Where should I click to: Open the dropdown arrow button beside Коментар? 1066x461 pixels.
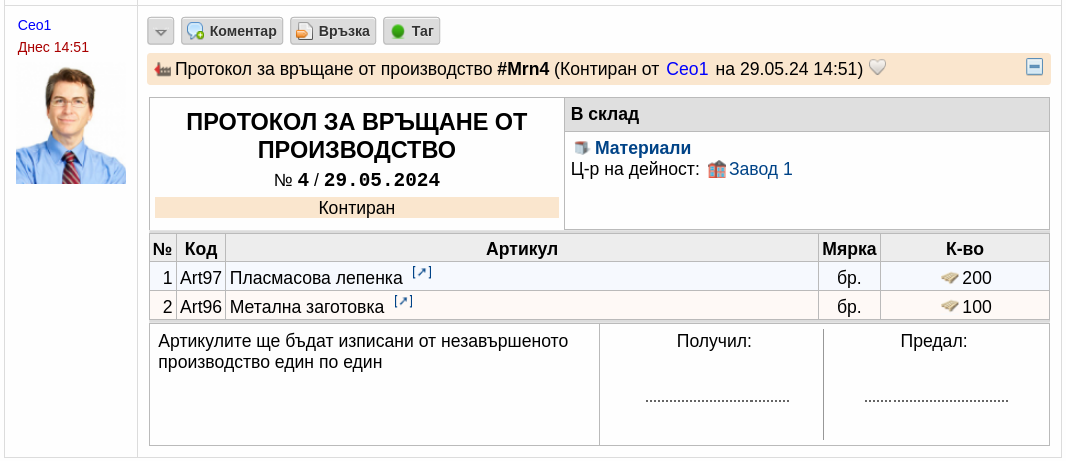pos(160,31)
